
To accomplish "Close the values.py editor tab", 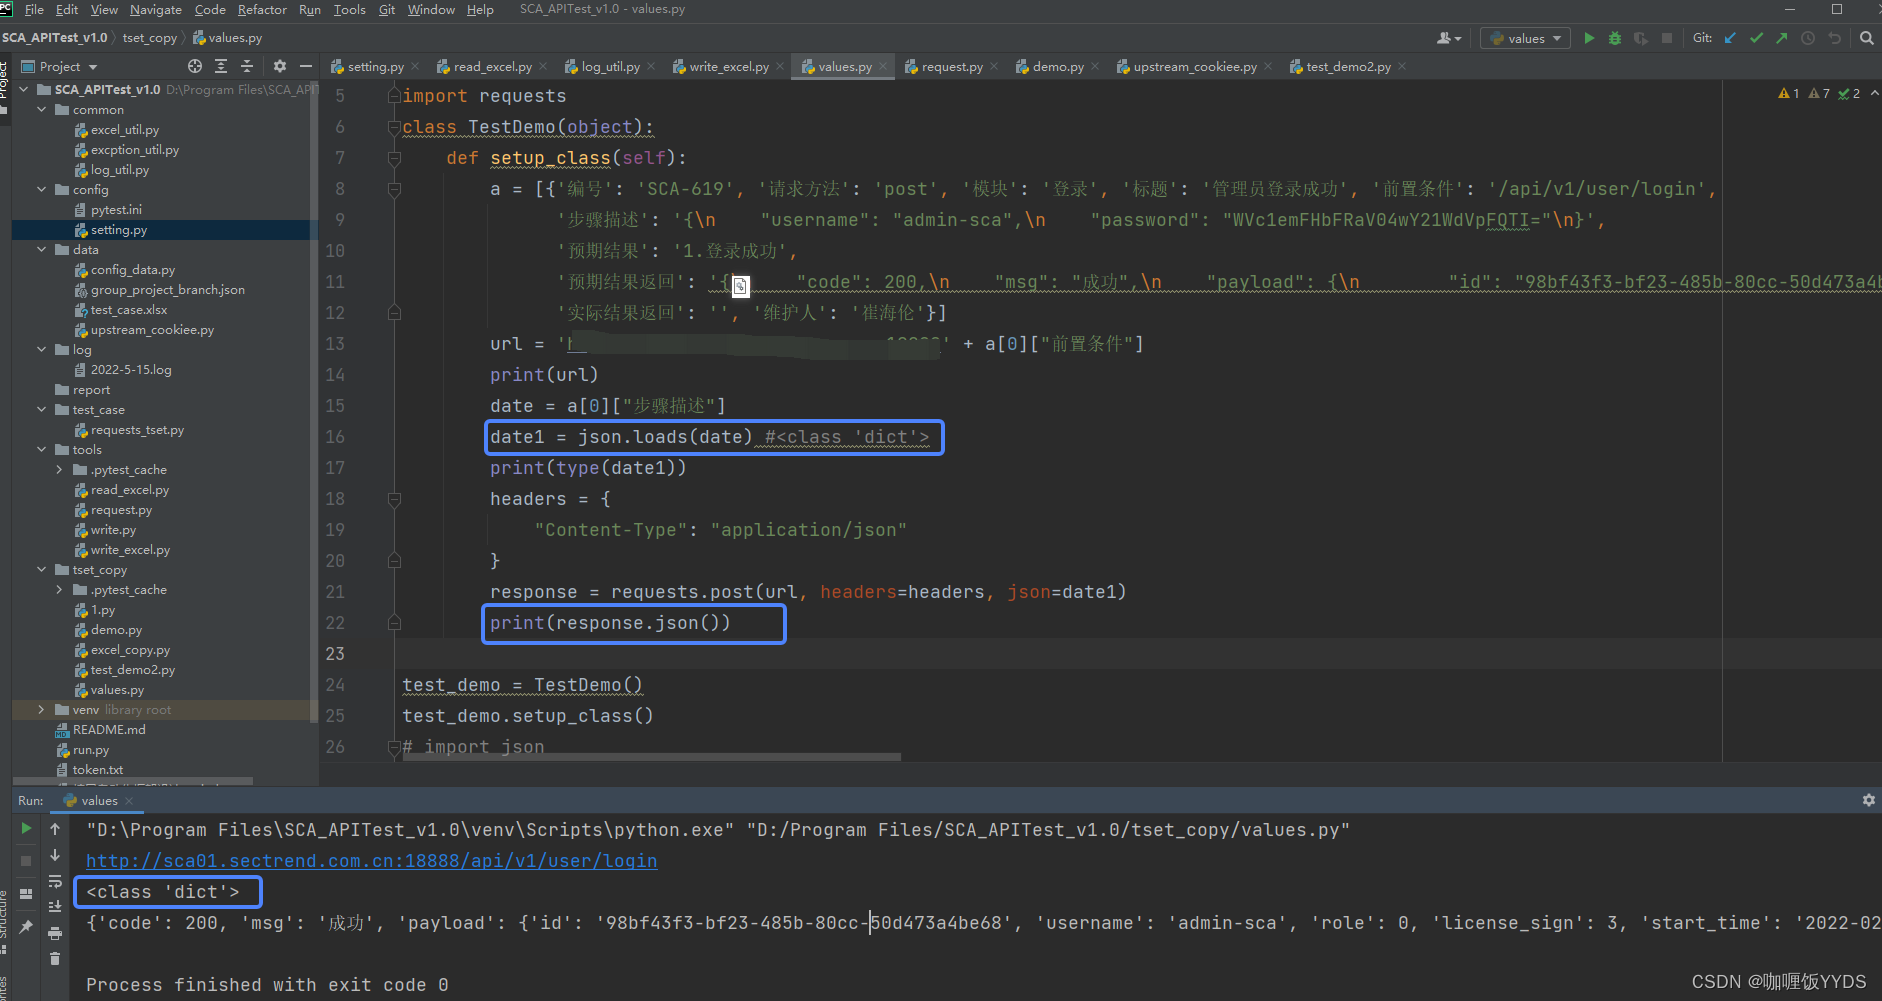I will point(883,66).
